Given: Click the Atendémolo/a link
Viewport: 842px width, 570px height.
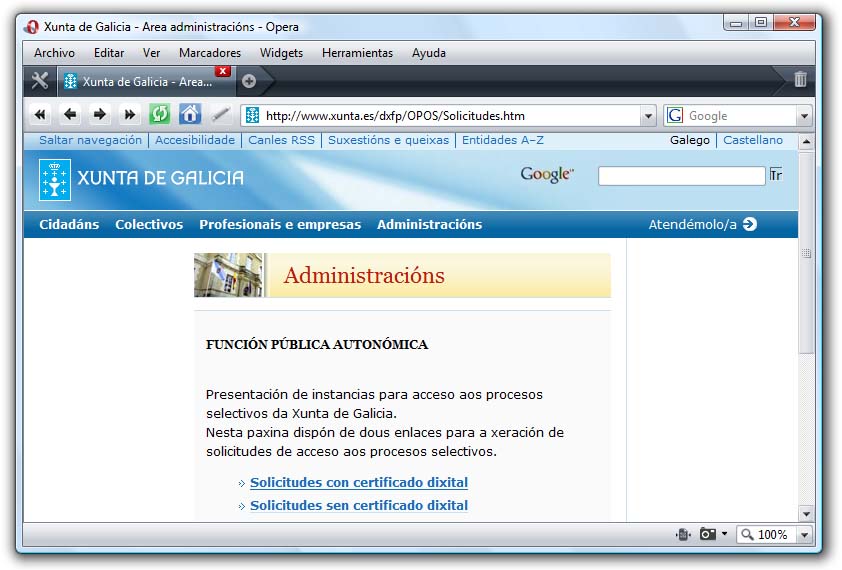Looking at the screenshot, I should (693, 224).
